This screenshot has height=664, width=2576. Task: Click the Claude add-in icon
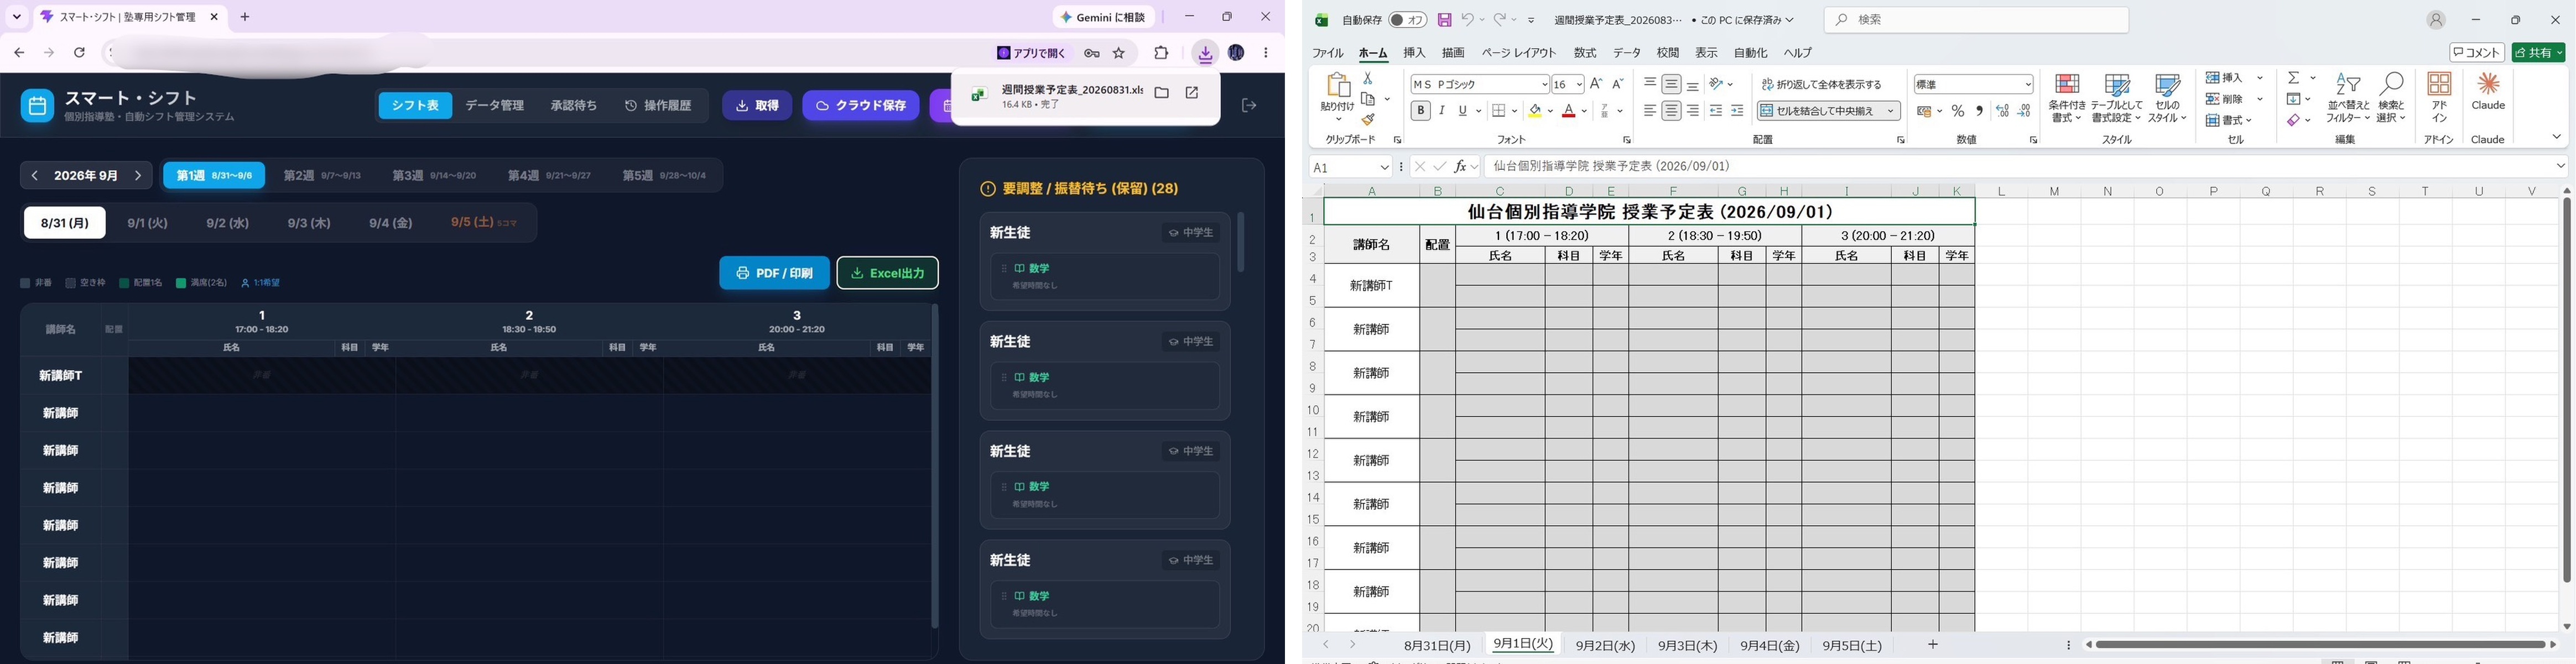(x=2488, y=91)
